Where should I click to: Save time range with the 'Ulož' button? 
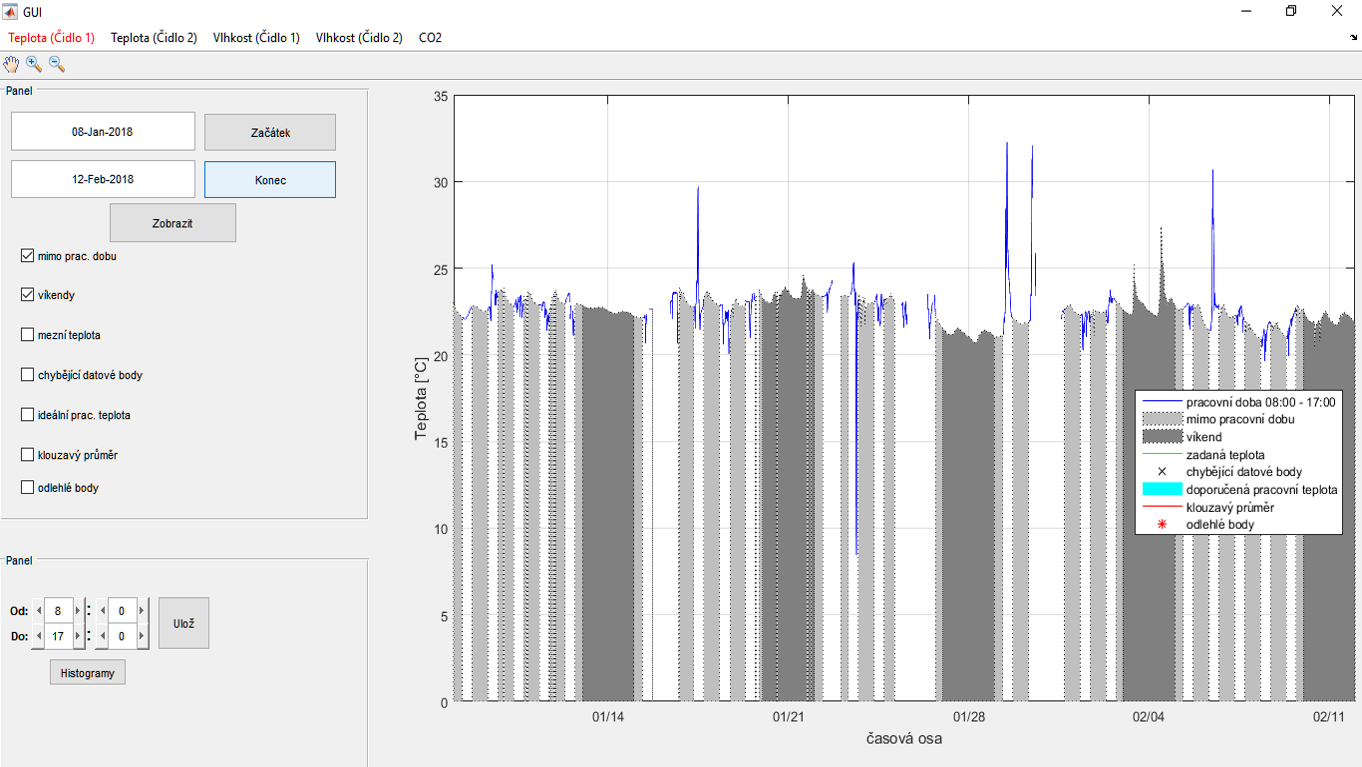184,623
